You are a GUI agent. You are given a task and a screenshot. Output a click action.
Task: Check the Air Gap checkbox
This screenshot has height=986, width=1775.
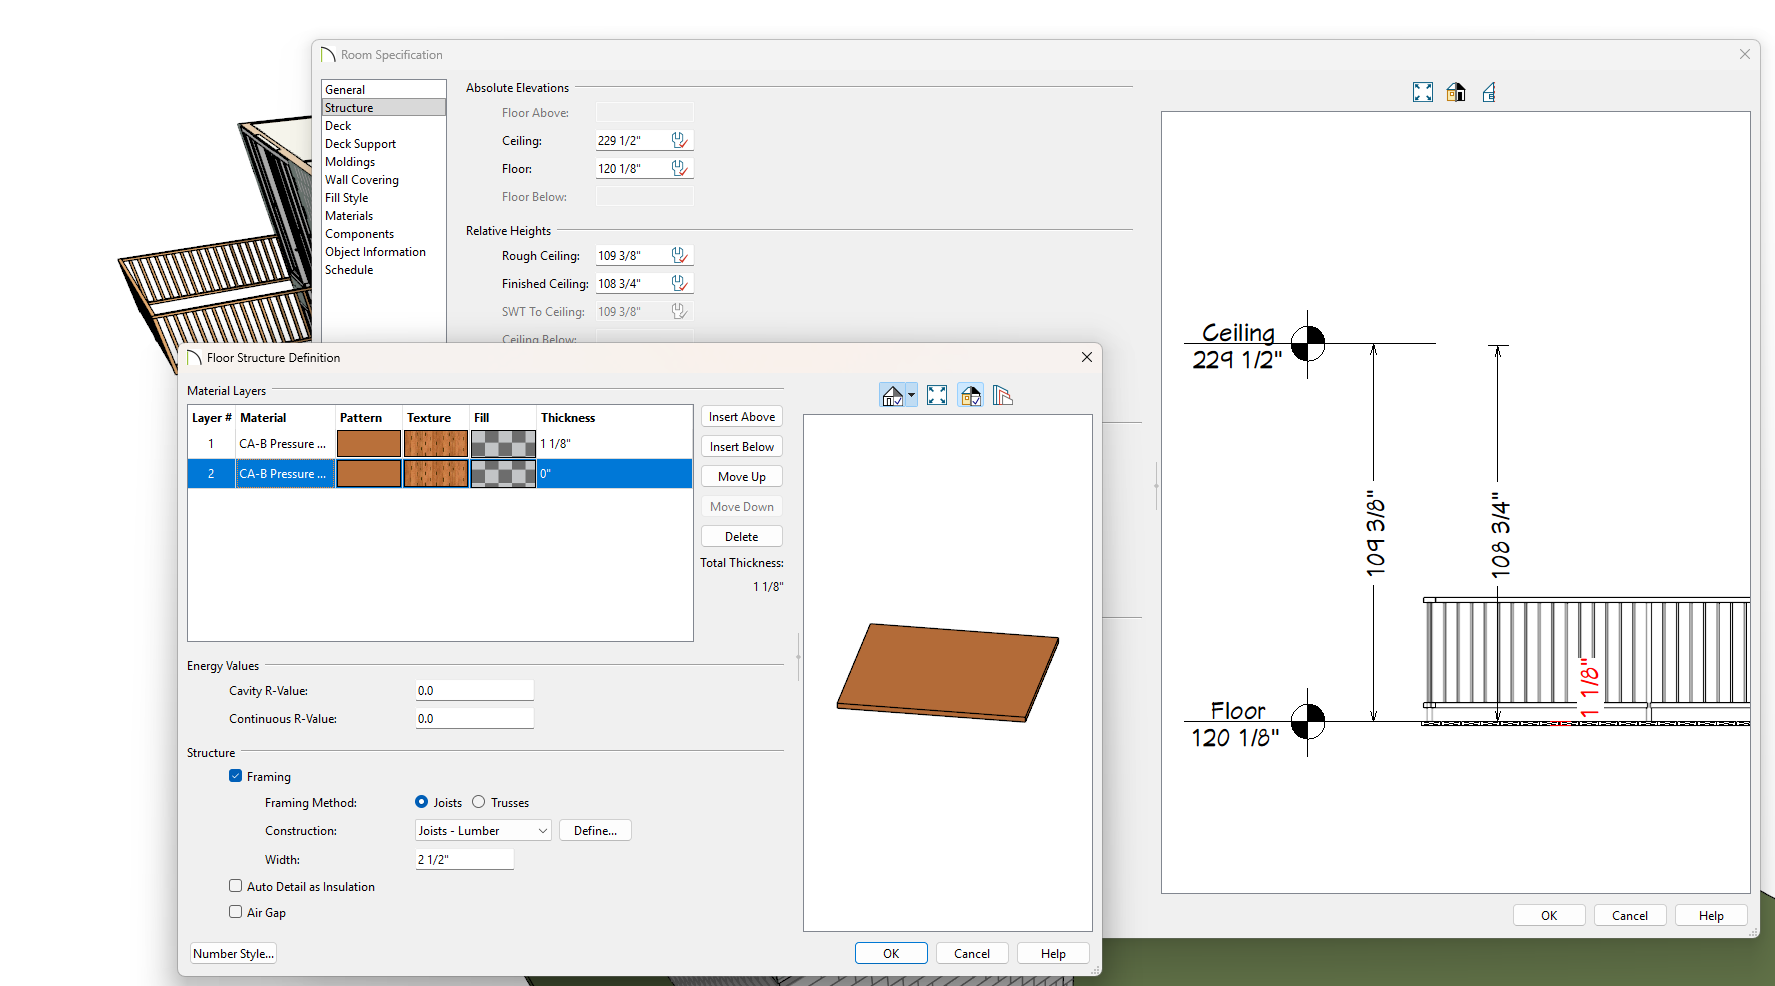(236, 912)
